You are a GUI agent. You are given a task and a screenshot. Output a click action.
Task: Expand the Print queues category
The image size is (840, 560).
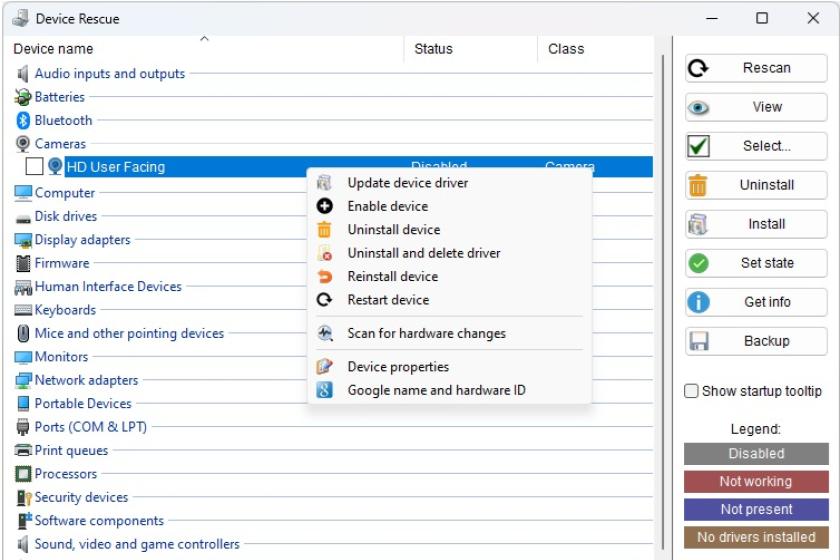(x=71, y=451)
